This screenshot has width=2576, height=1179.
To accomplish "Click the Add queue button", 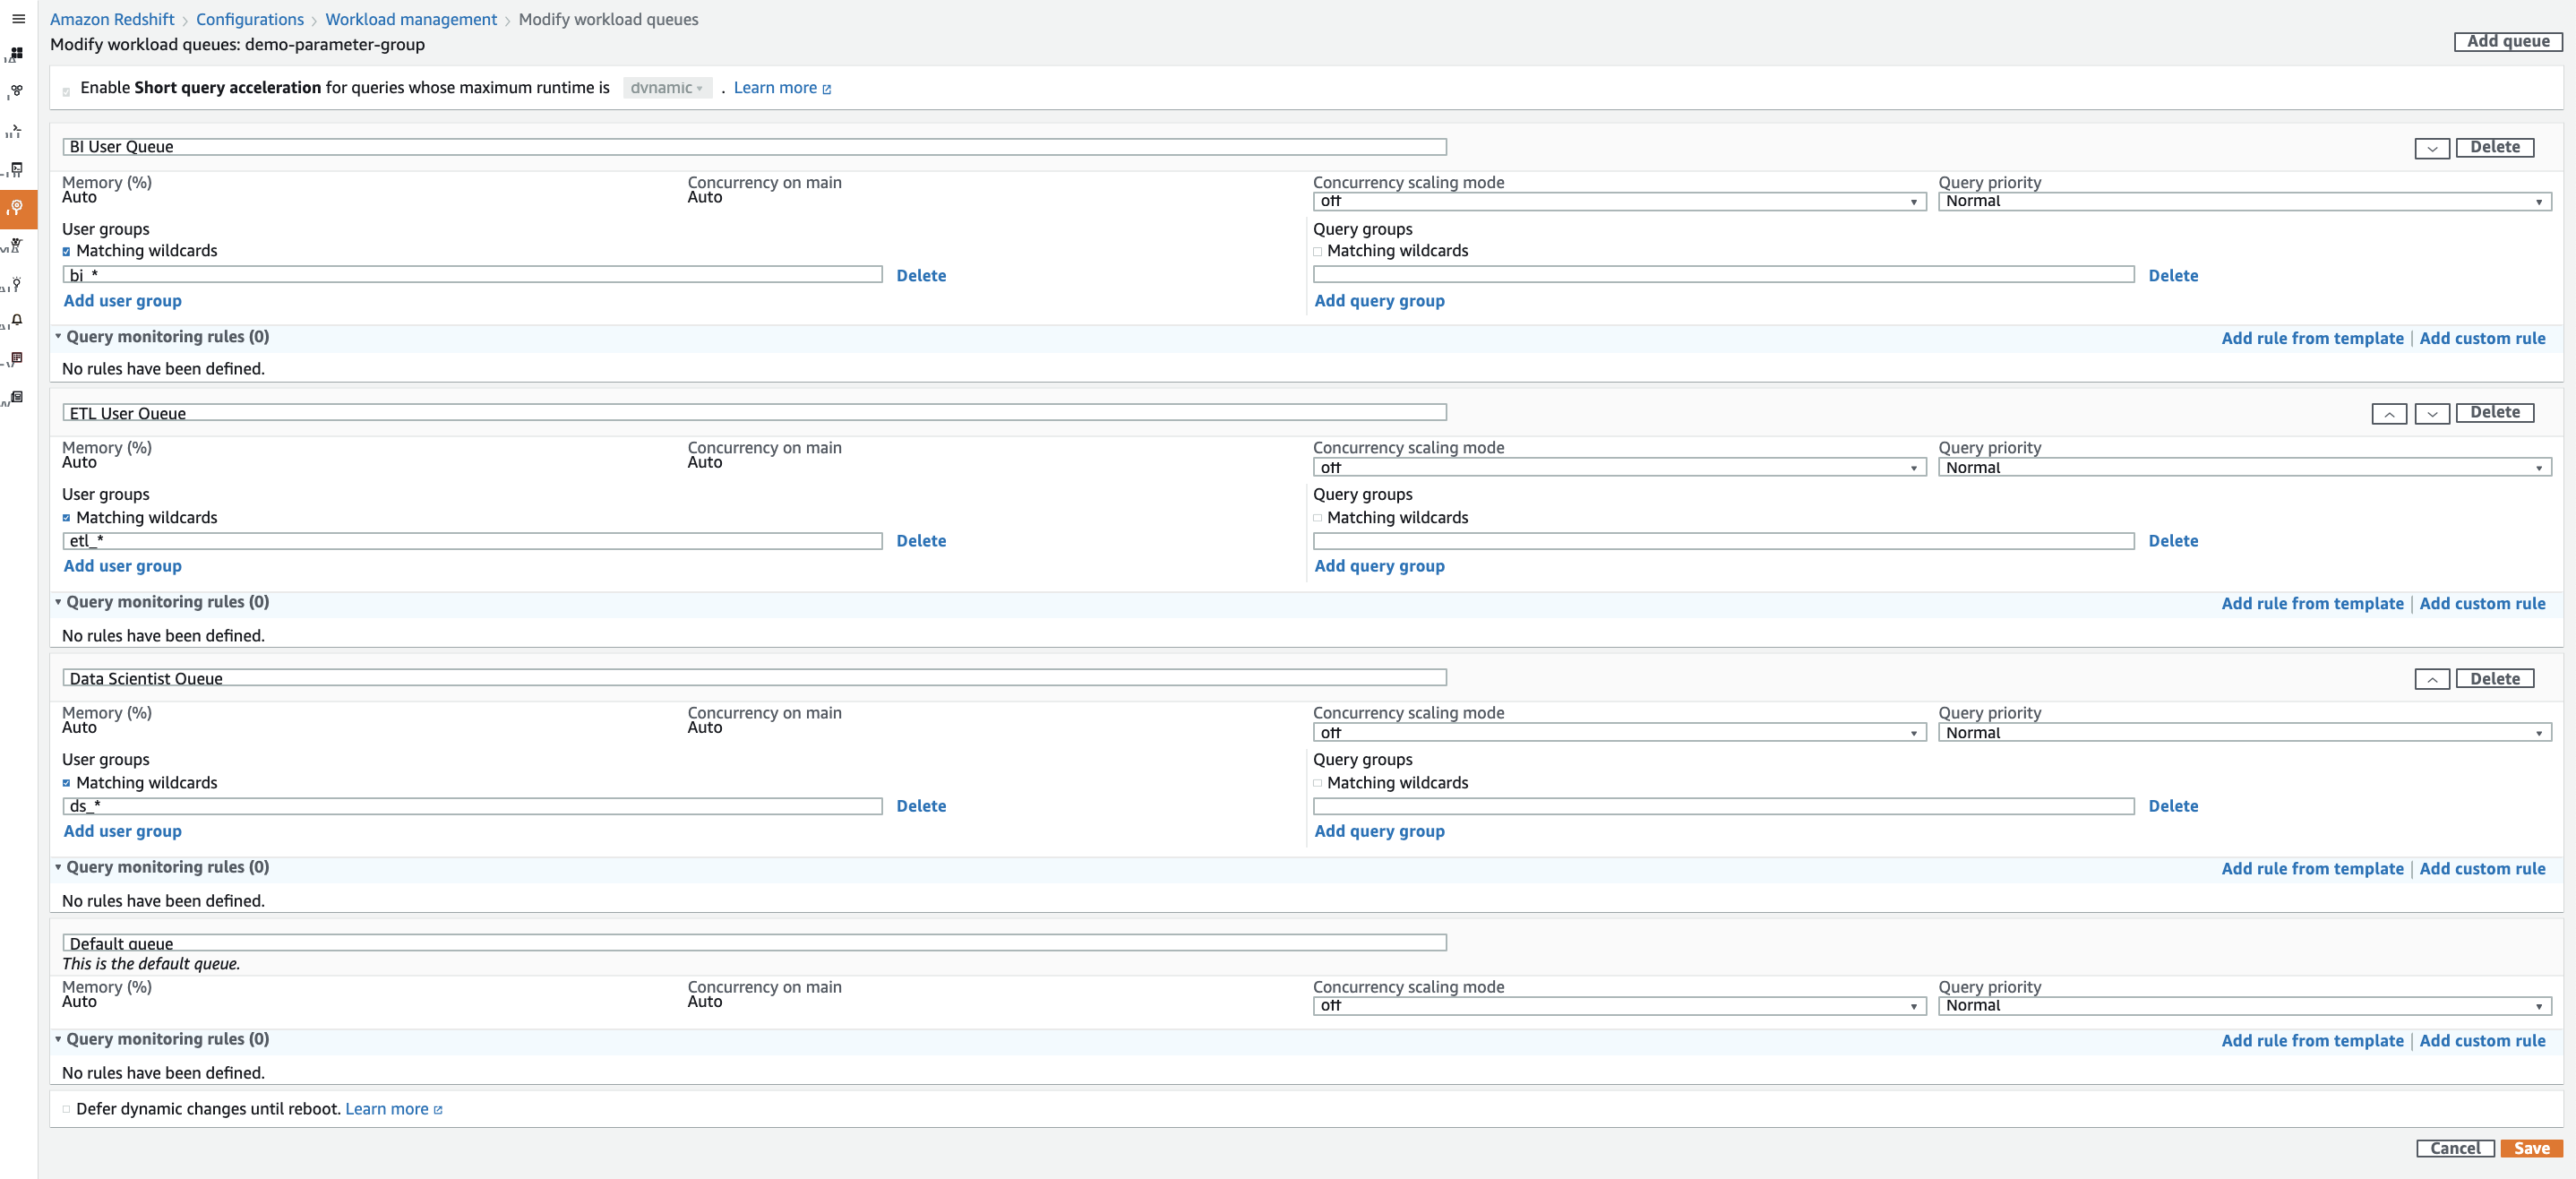I will pos(2507,41).
